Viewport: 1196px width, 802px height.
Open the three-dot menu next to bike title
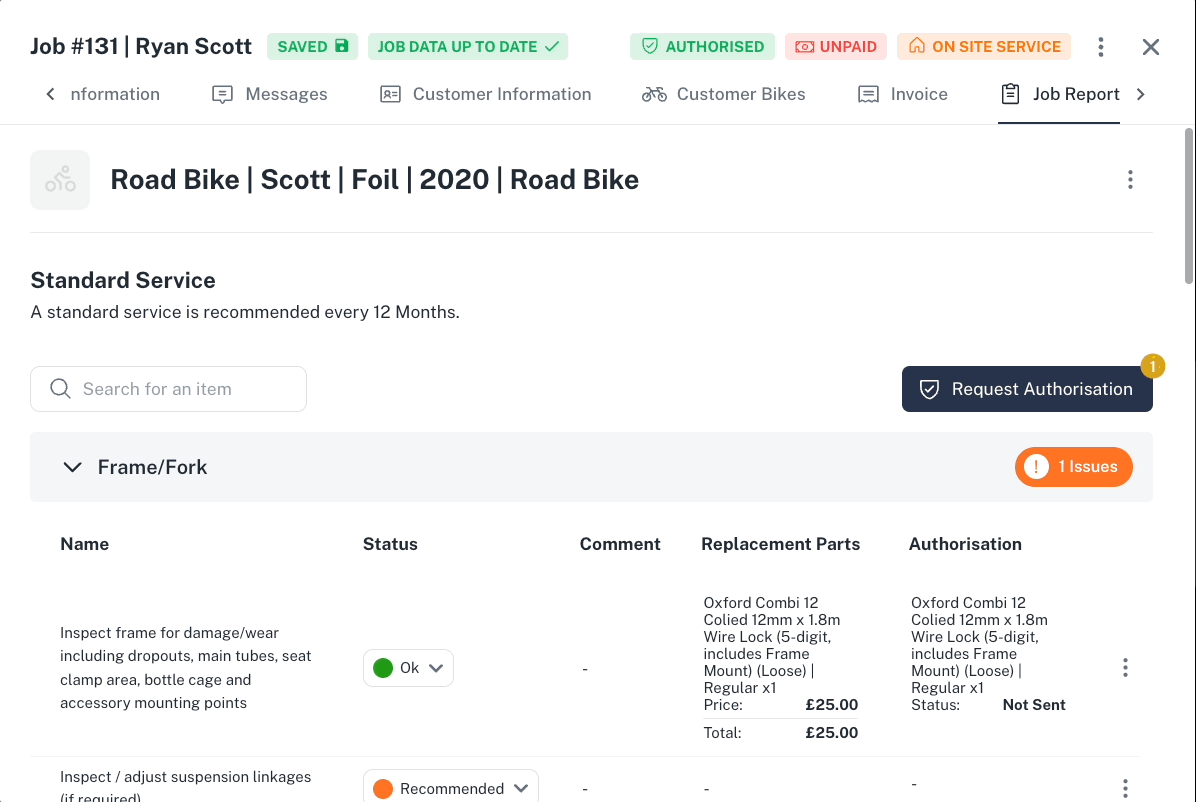click(x=1130, y=180)
